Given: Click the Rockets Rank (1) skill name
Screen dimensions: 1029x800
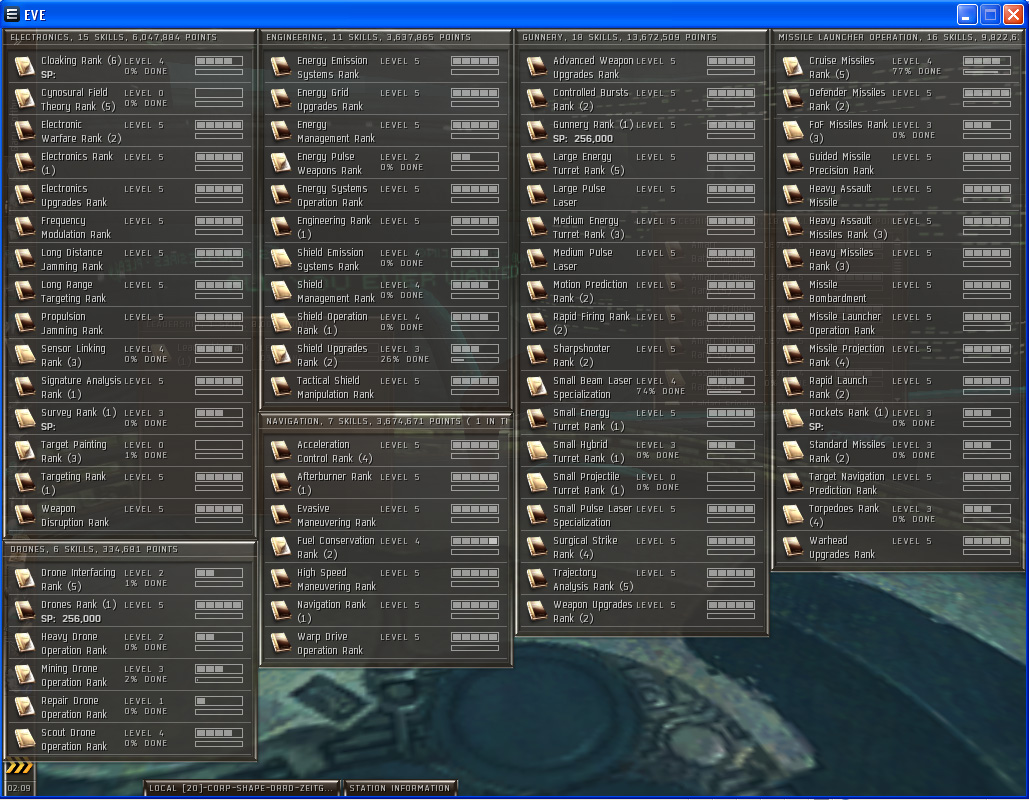Looking at the screenshot, I should pyautogui.click(x=849, y=413).
